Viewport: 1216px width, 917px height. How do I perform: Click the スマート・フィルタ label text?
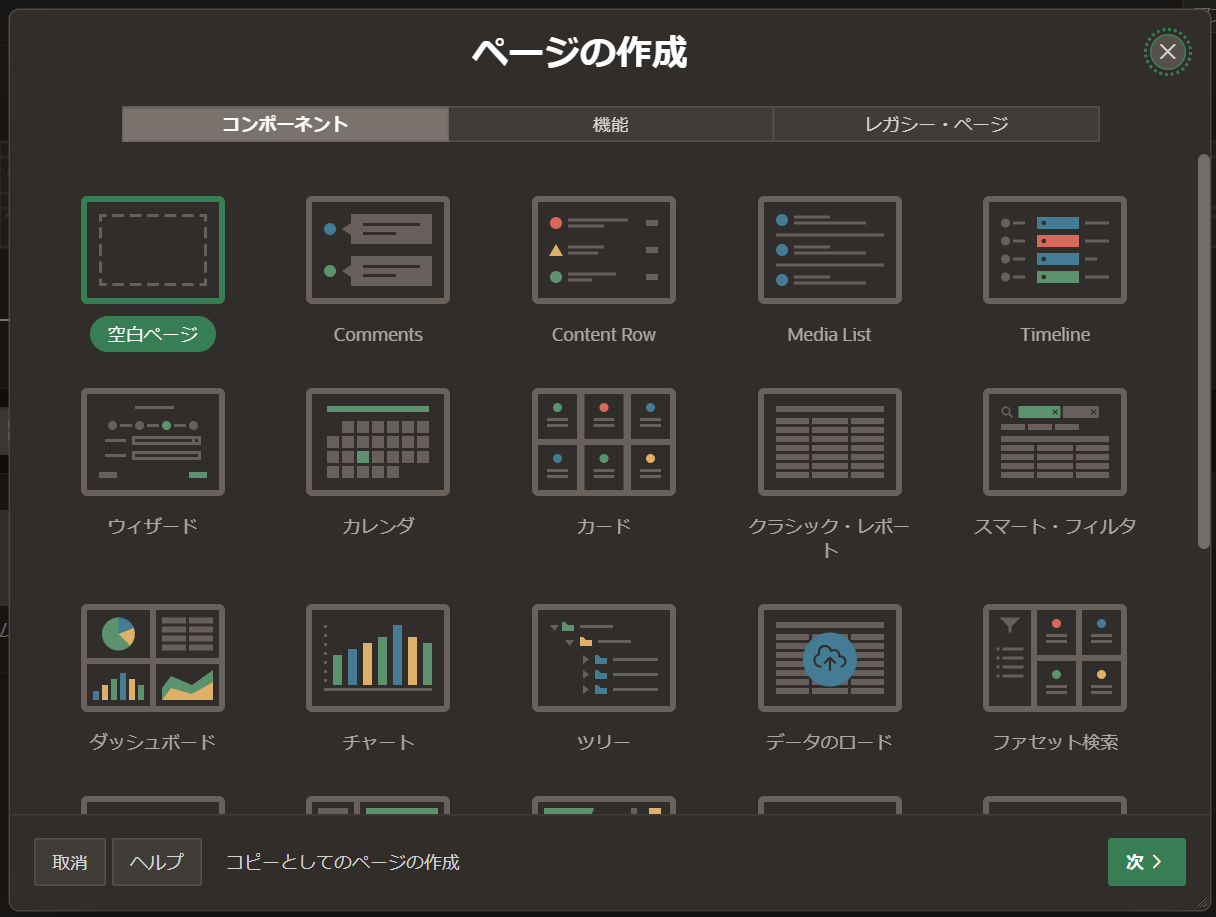pyautogui.click(x=1055, y=526)
